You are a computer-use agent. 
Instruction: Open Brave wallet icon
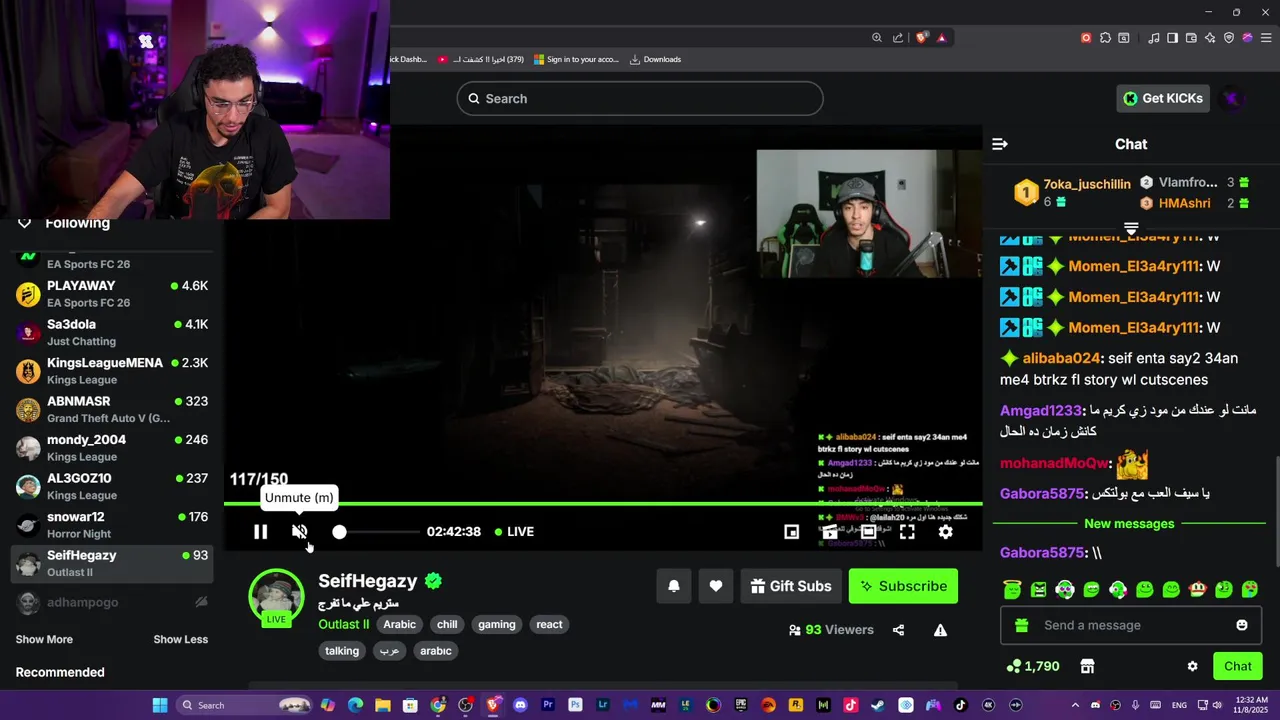[1191, 38]
